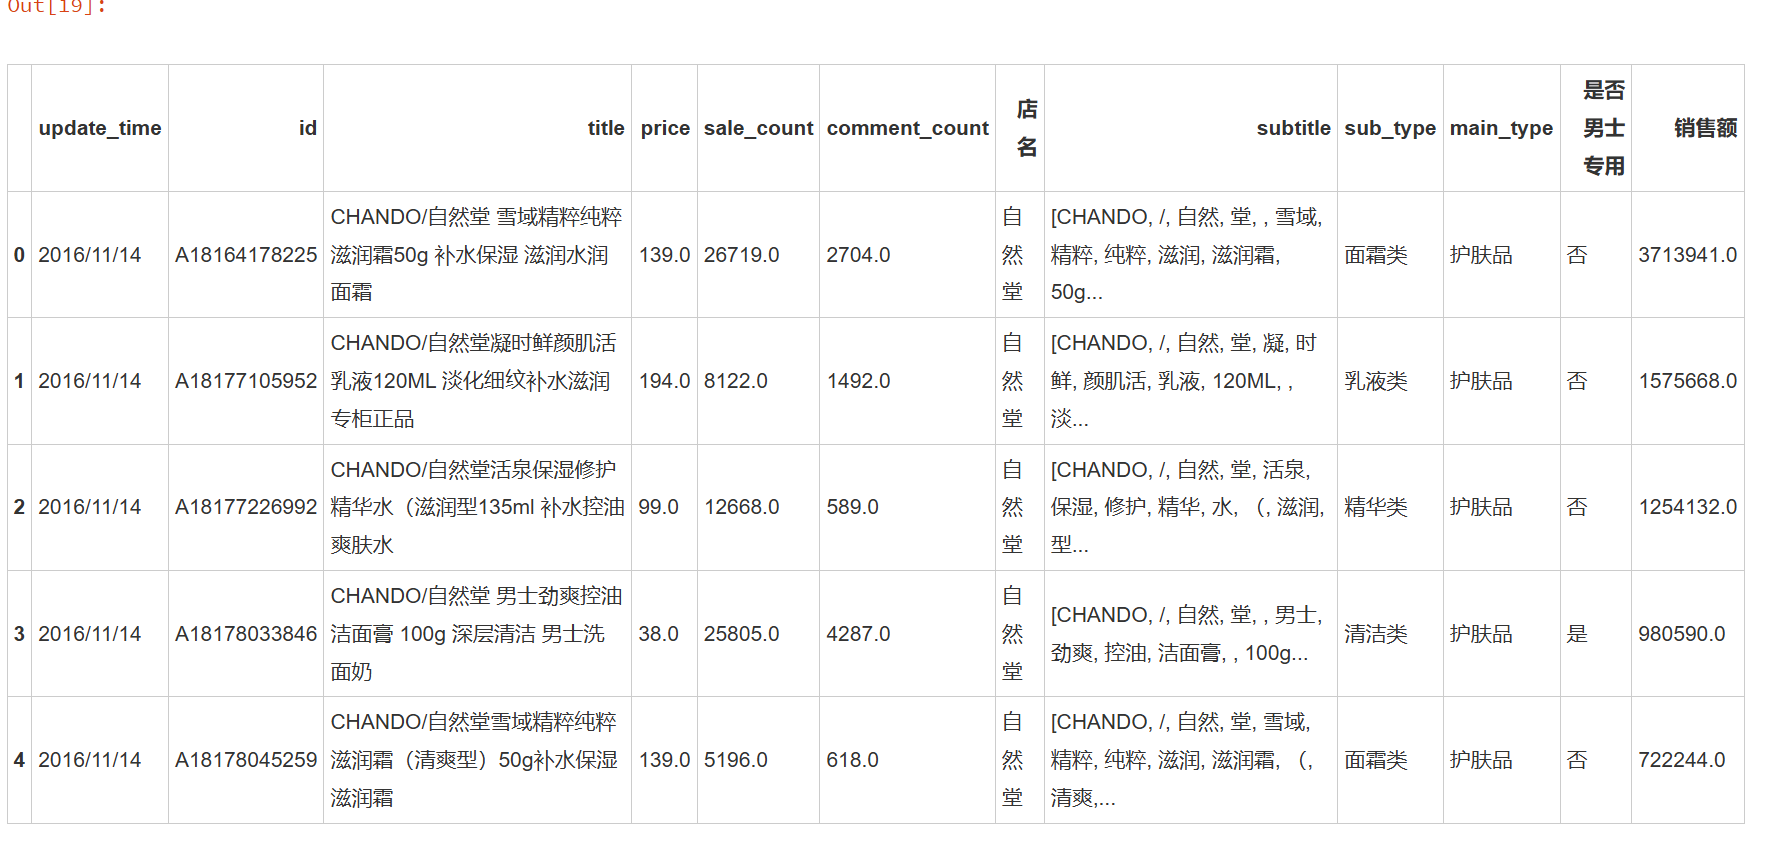This screenshot has width=1783, height=847.
Task: Click sale_count value 25805.0
Action: [x=741, y=634]
